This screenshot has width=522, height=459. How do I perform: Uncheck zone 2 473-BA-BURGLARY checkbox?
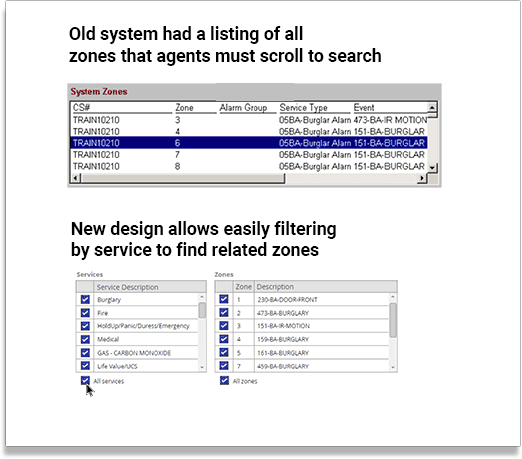(x=224, y=312)
